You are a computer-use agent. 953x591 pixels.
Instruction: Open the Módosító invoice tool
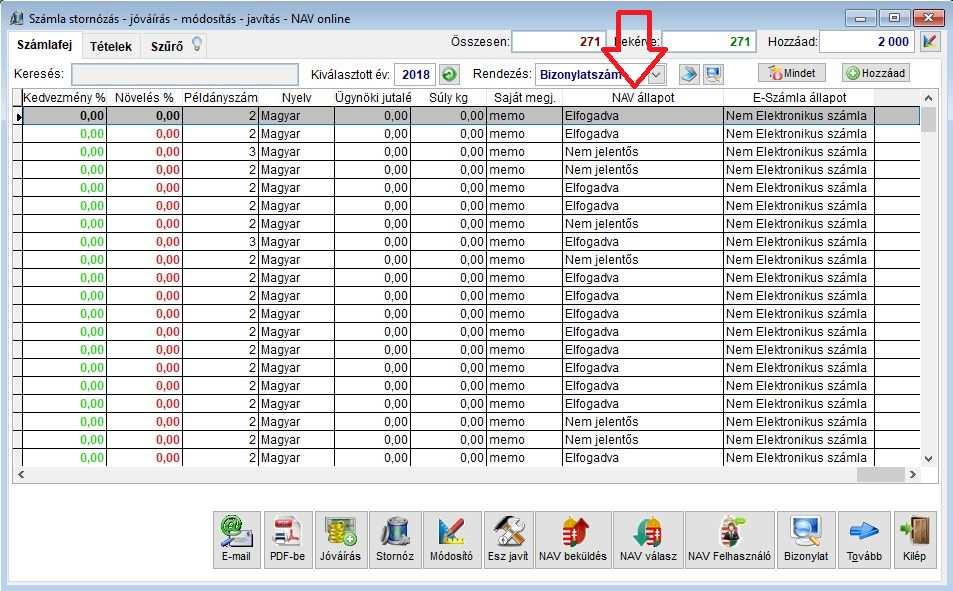tap(452, 539)
